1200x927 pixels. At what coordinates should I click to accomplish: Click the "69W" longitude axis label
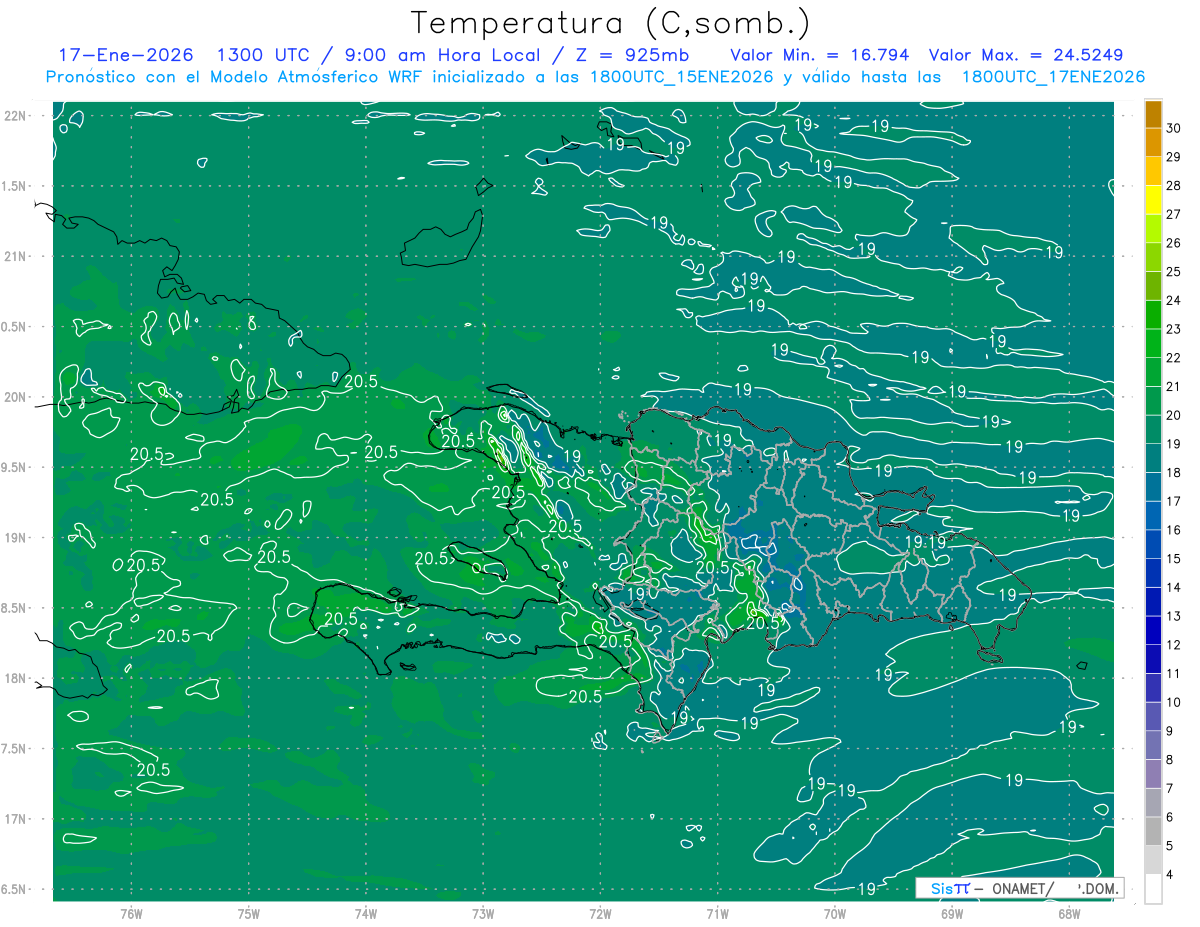(952, 914)
